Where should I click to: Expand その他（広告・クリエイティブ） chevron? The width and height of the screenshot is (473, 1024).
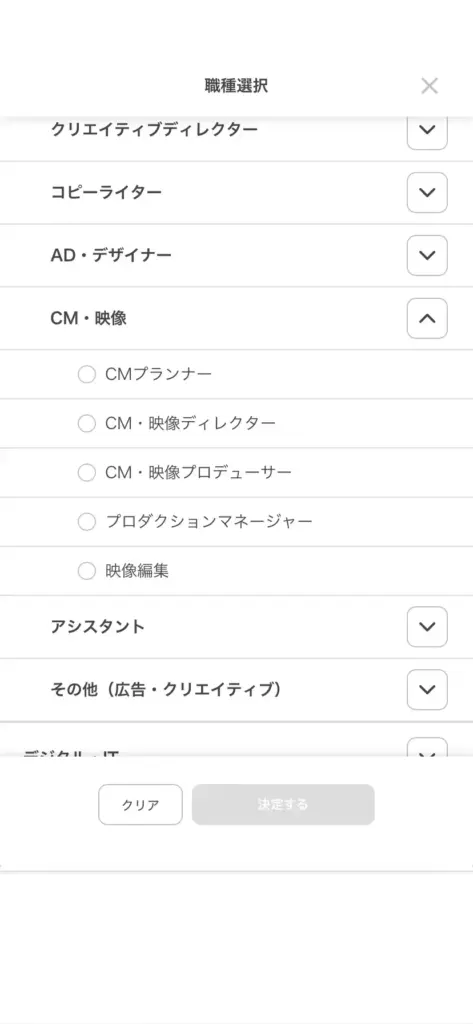(427, 689)
